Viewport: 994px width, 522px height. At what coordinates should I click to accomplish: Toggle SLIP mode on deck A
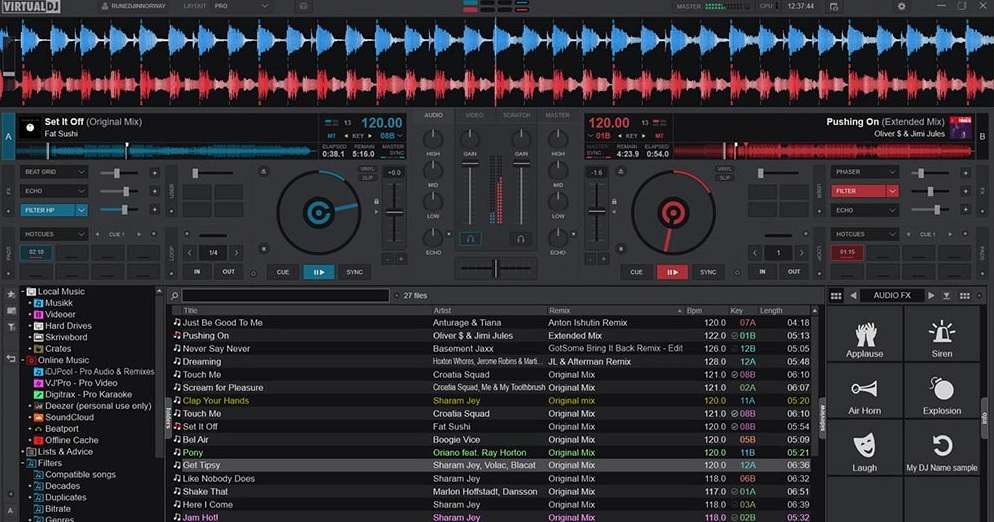367,178
